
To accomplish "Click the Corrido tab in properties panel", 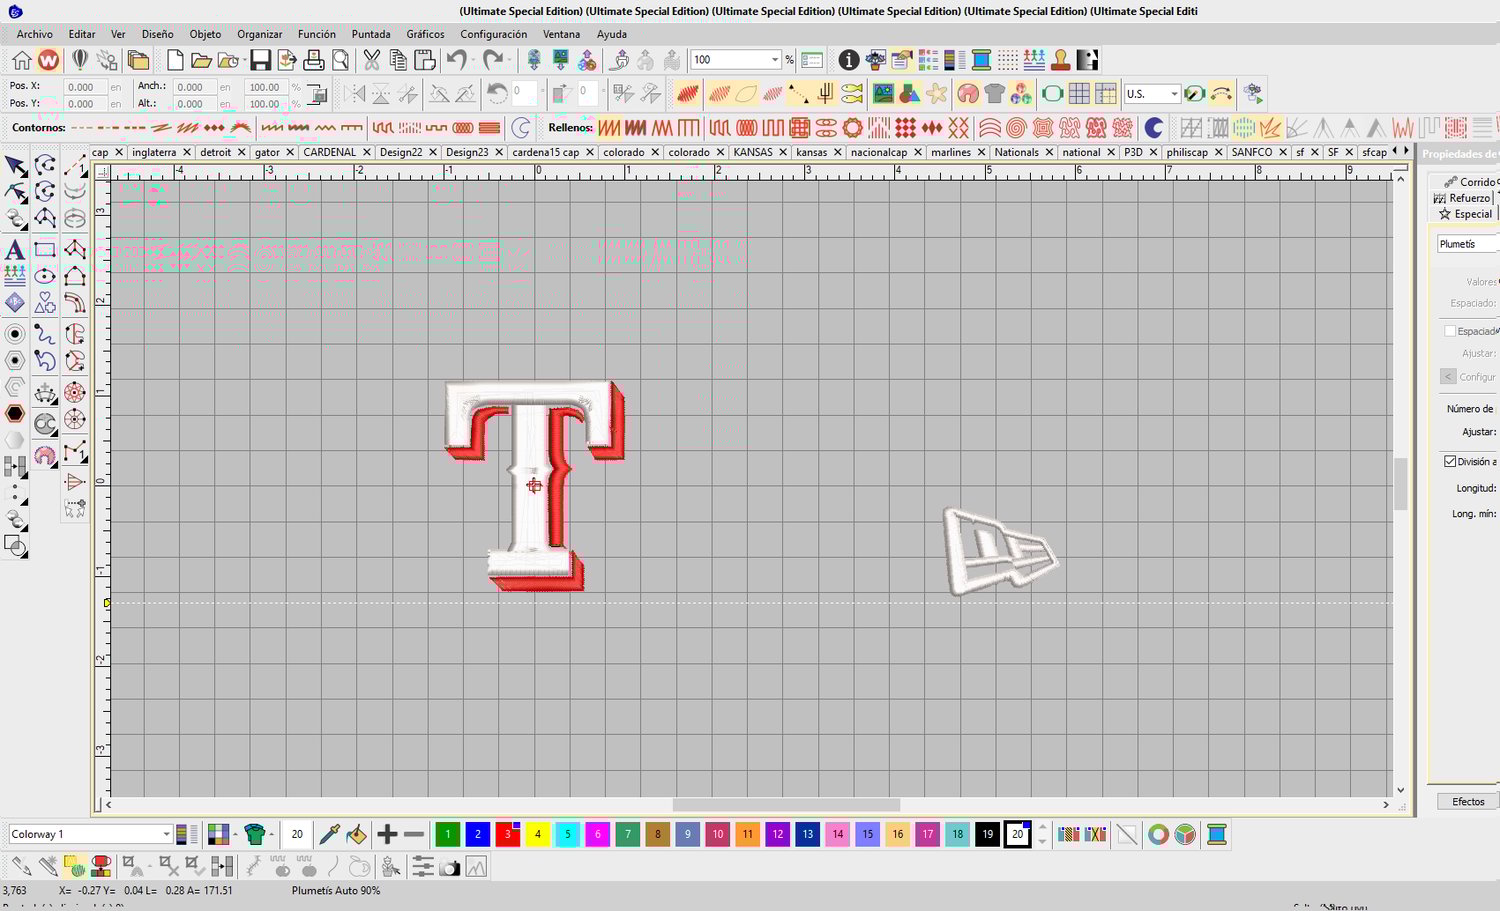I will [x=1471, y=182].
